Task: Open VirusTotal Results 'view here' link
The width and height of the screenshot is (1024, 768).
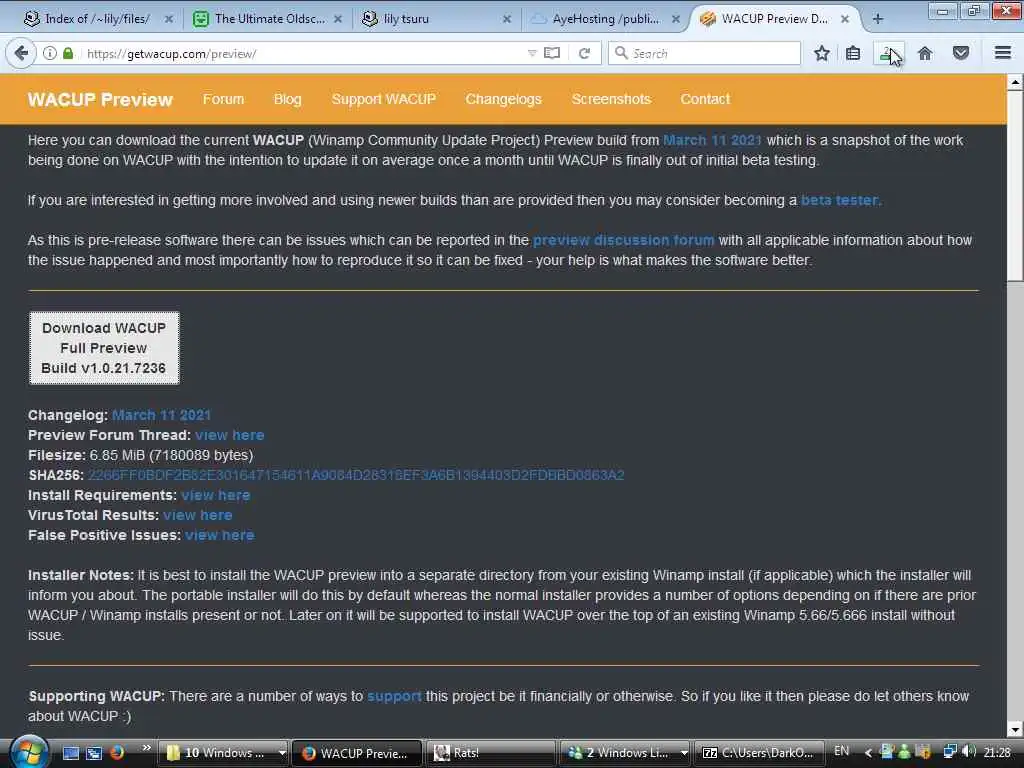Action: (x=198, y=515)
